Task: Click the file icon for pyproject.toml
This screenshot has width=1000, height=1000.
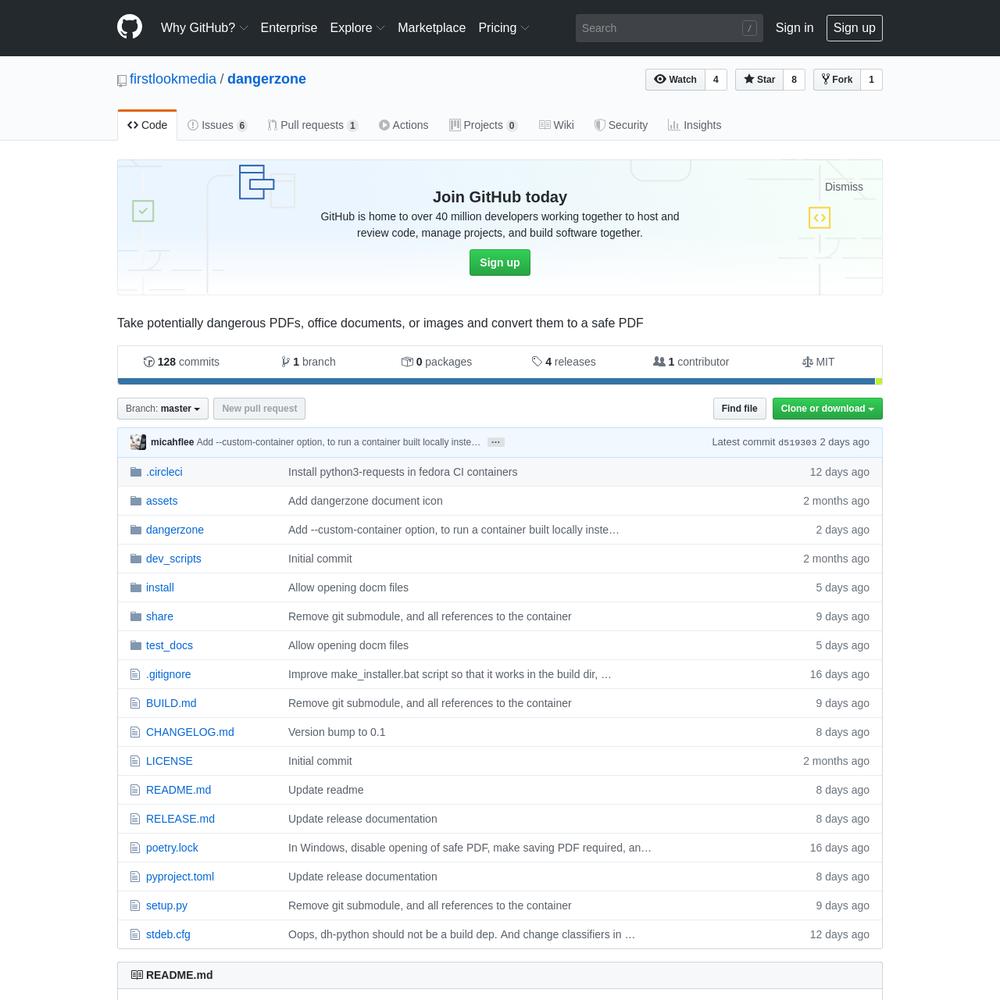Action: coord(135,876)
